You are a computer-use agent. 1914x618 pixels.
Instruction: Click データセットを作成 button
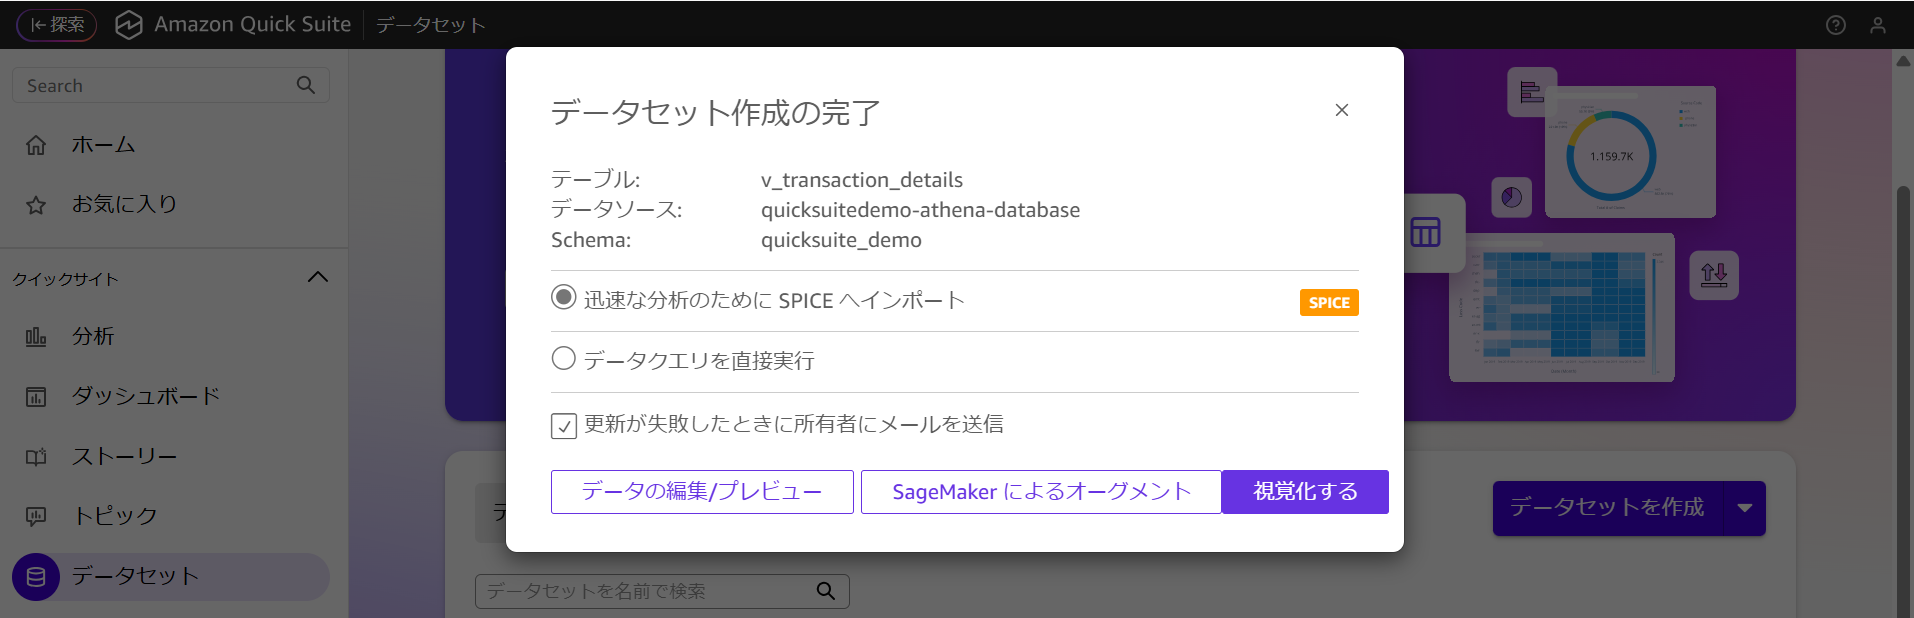click(x=1607, y=508)
